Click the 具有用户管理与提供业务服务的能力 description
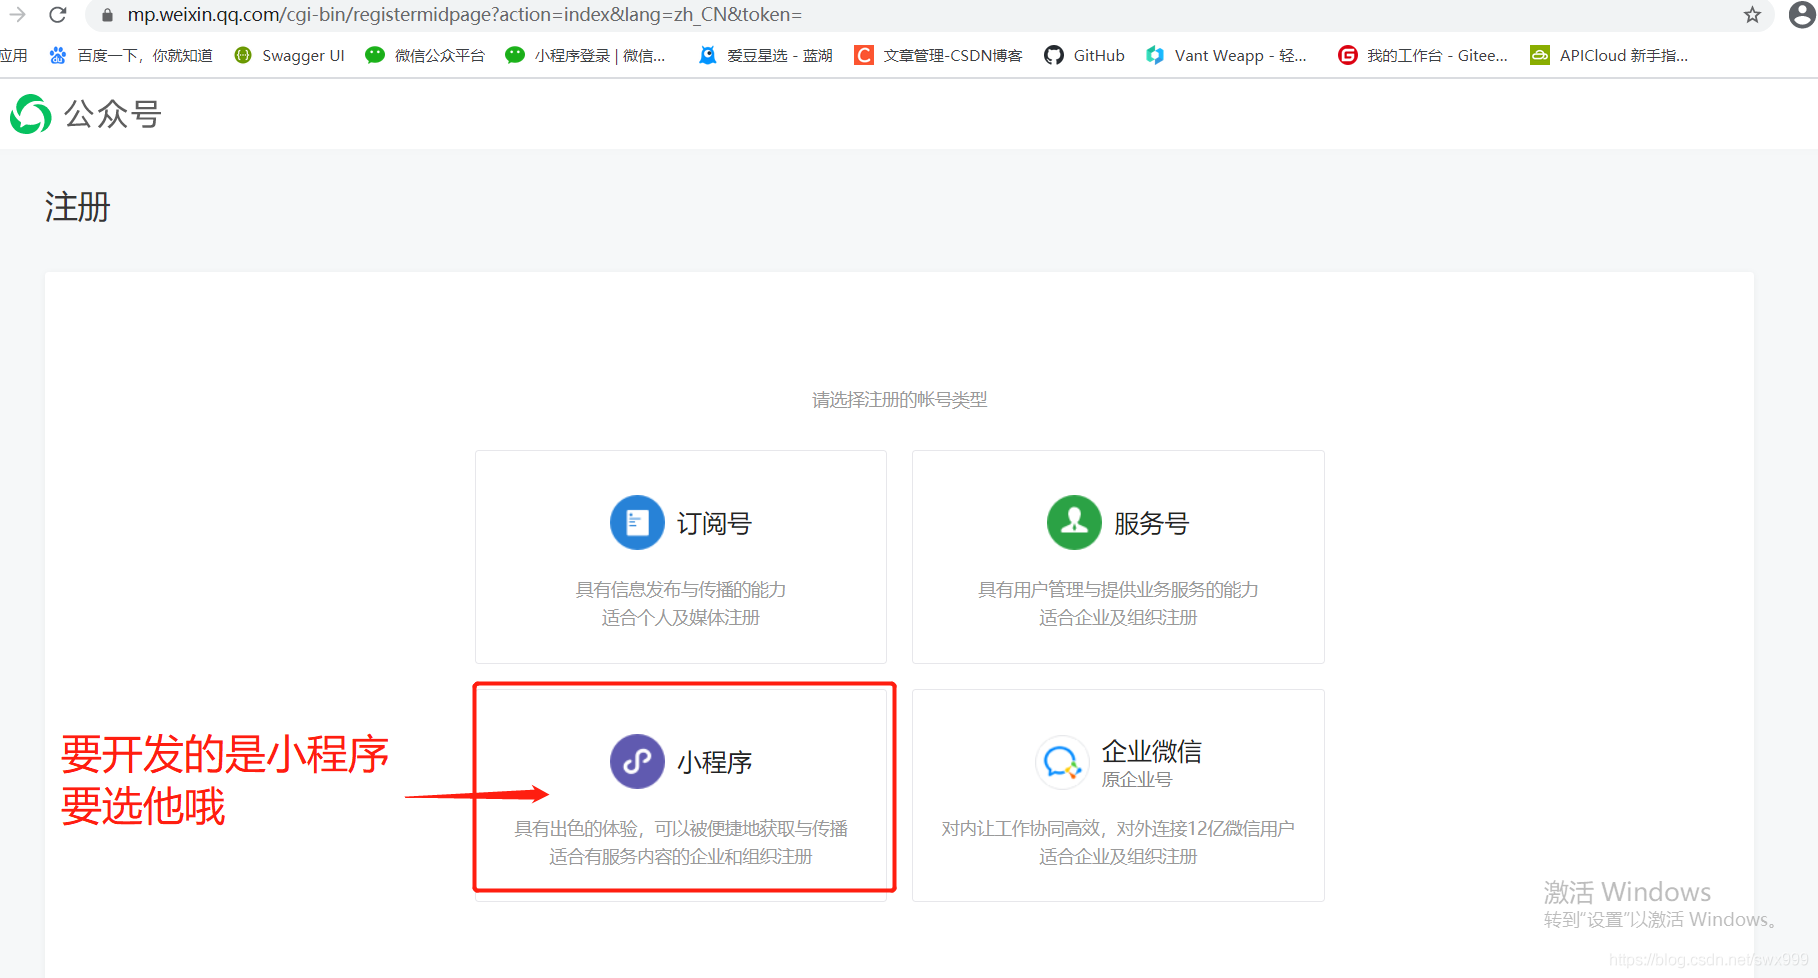 (1118, 590)
